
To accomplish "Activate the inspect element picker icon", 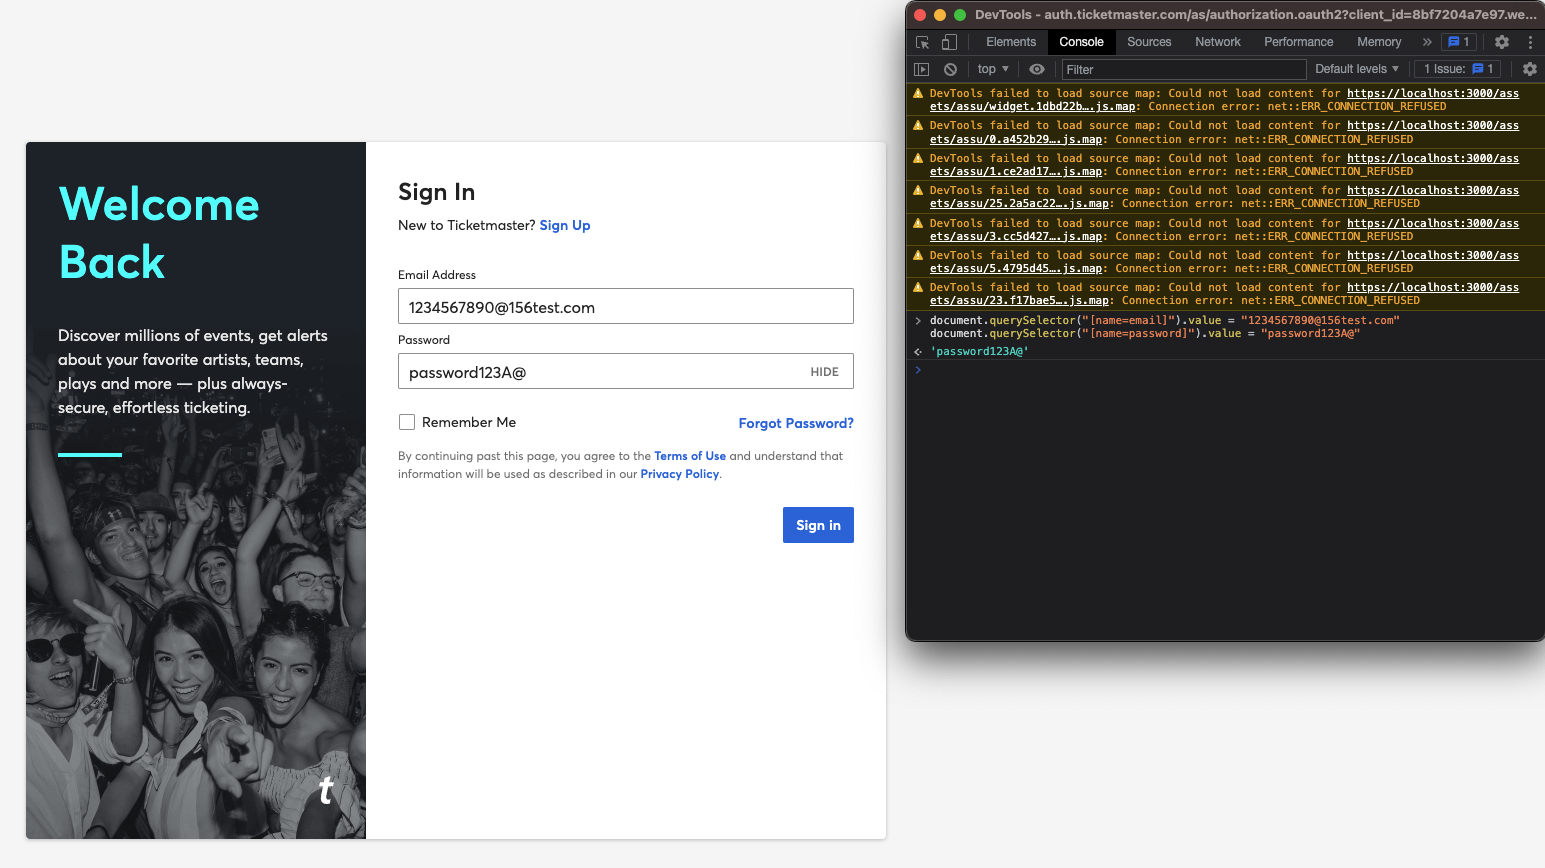I will point(922,42).
